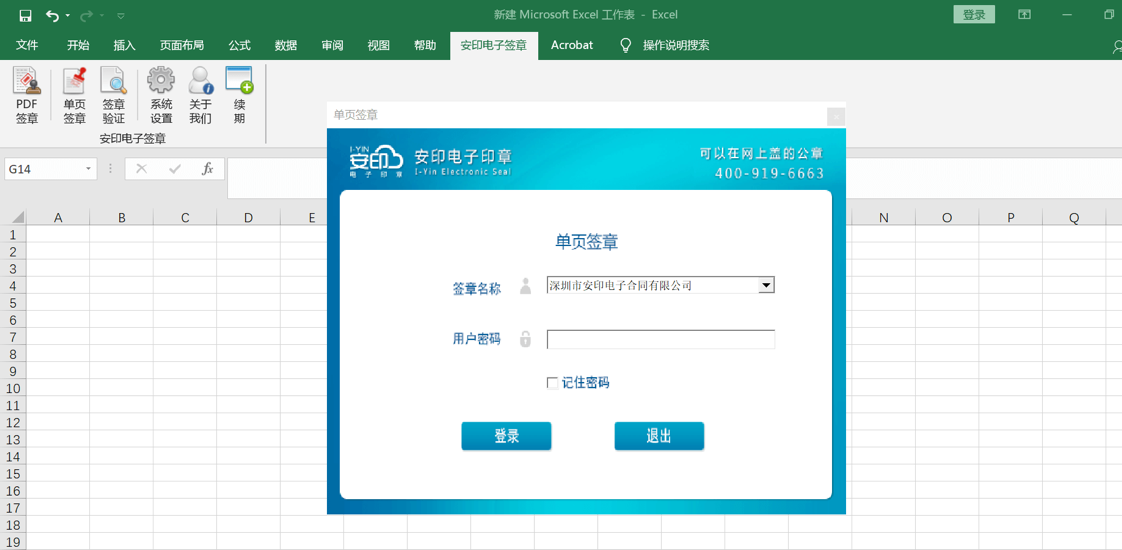
Task: Check the 记住密码 checkbox
Action: (x=552, y=383)
